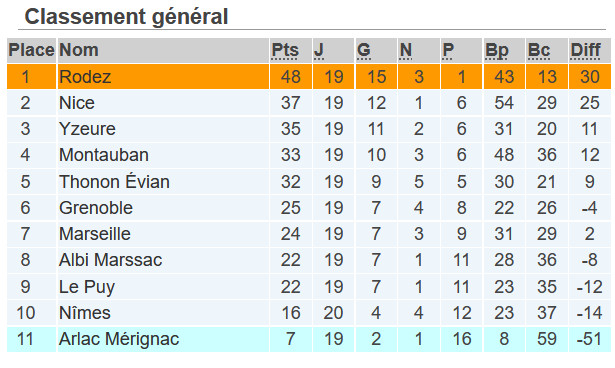Click Montauban in the standings
Image resolution: width=615 pixels, height=368 pixels.
(x=104, y=155)
